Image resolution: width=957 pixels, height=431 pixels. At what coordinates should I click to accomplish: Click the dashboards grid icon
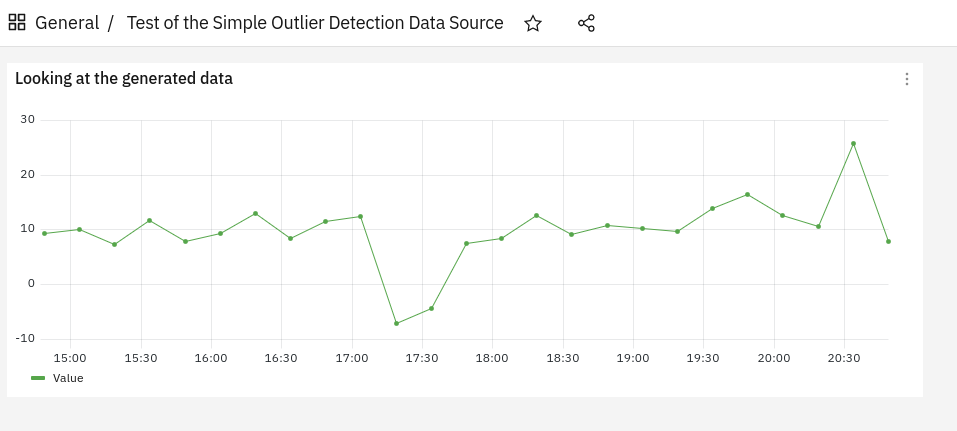pyautogui.click(x=16, y=23)
